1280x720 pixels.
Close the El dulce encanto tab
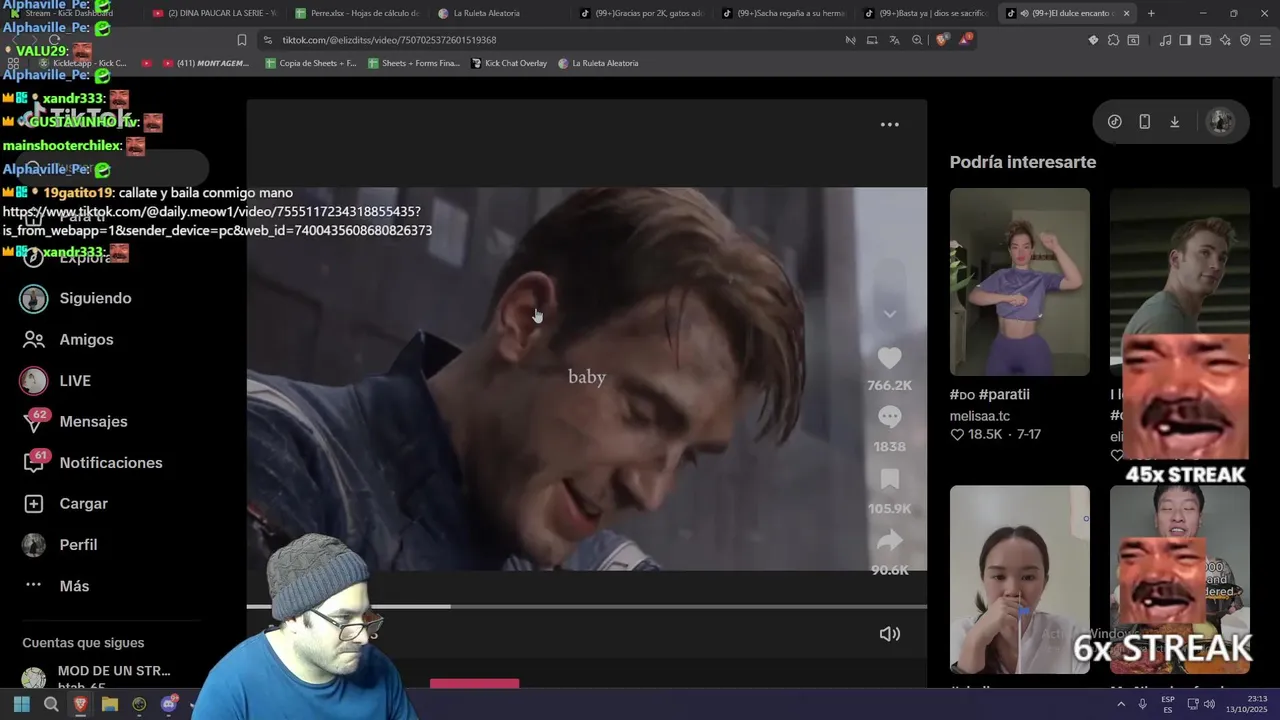[1126, 13]
